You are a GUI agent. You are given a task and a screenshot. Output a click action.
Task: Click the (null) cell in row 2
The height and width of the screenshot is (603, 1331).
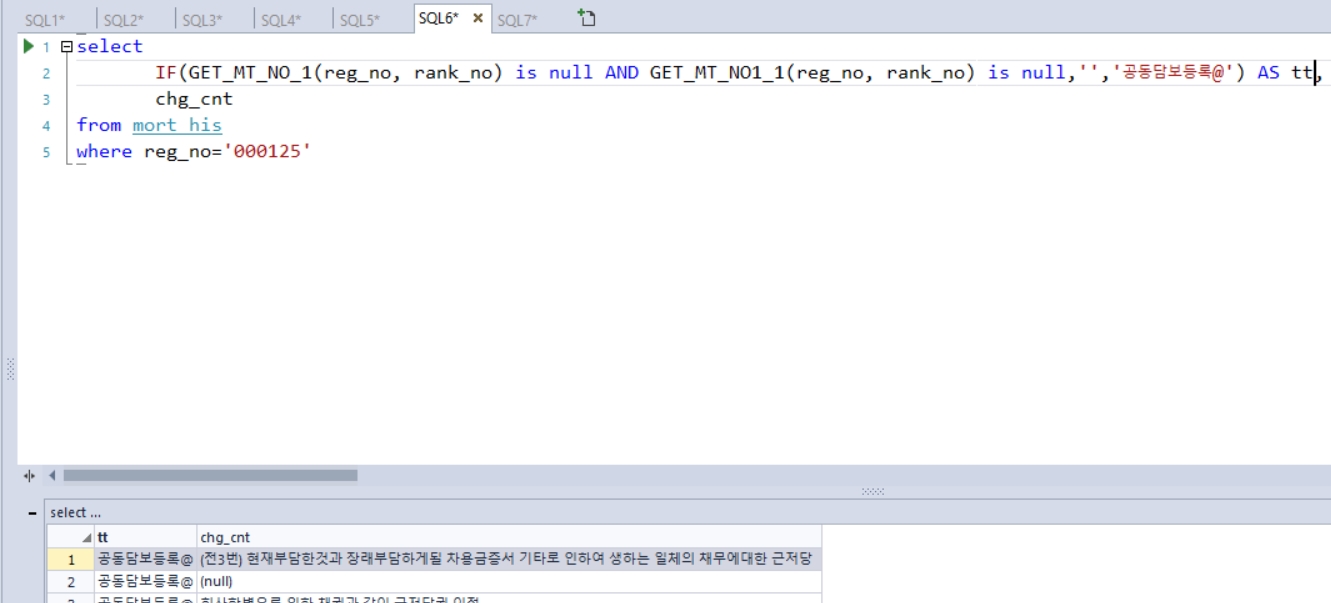point(510,581)
